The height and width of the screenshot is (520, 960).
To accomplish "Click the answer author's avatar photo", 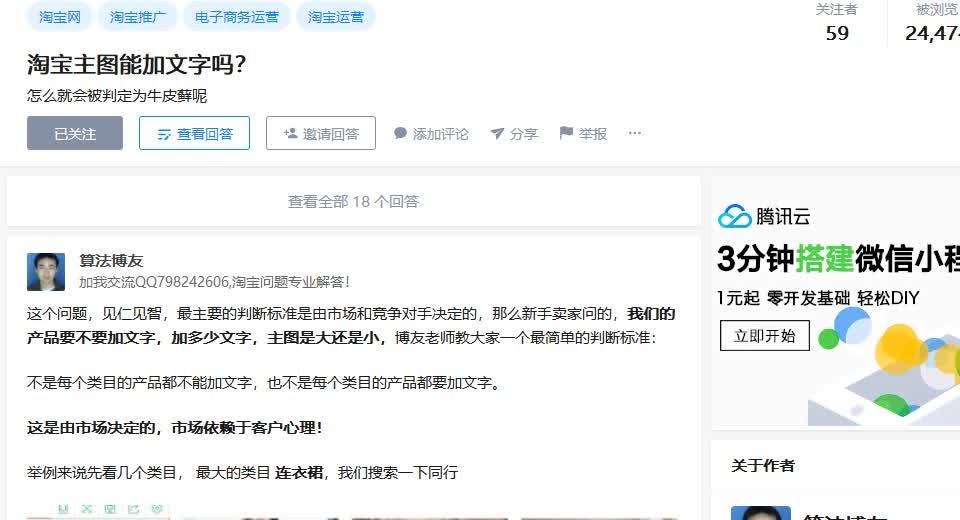I will 46,271.
